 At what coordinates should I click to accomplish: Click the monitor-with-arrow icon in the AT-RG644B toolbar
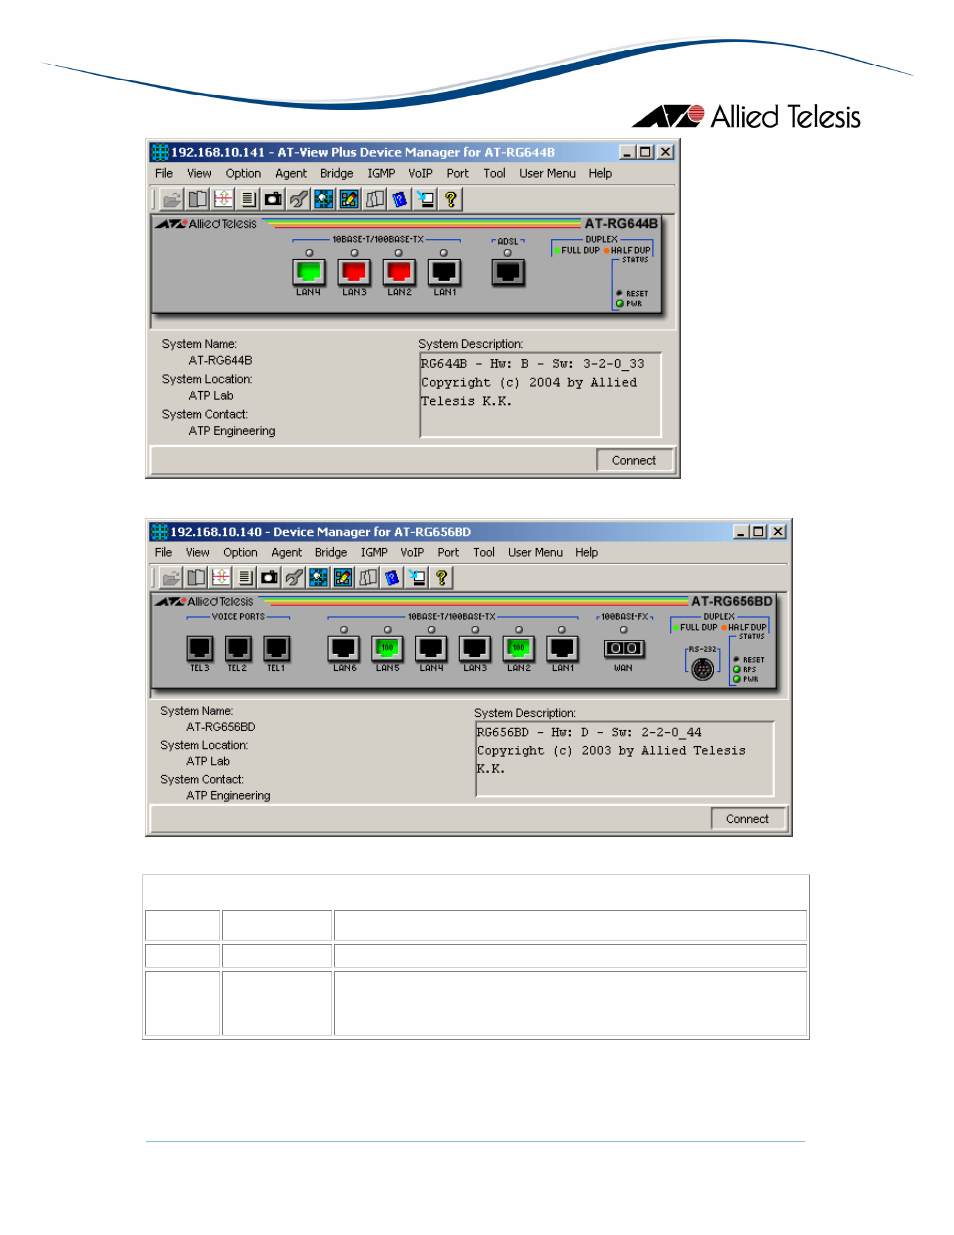point(426,199)
